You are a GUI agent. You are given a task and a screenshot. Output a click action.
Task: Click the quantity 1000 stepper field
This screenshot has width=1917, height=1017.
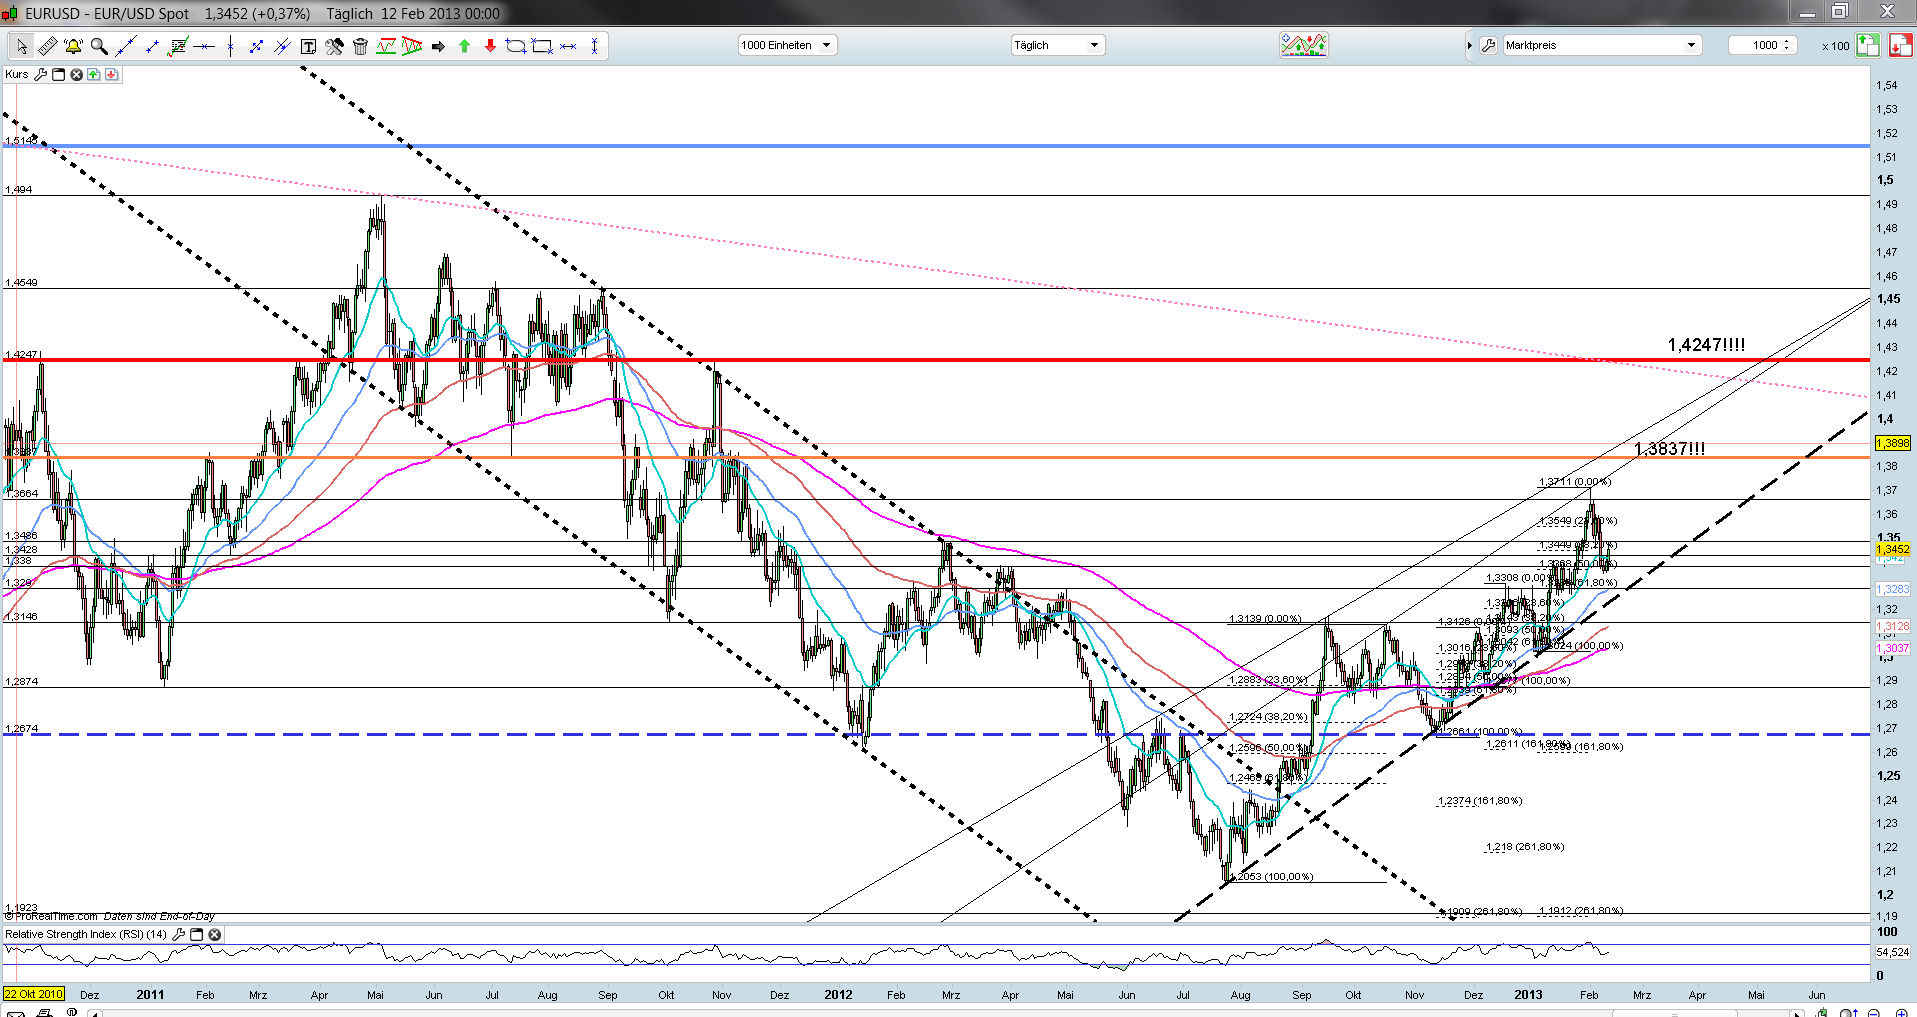(1763, 45)
